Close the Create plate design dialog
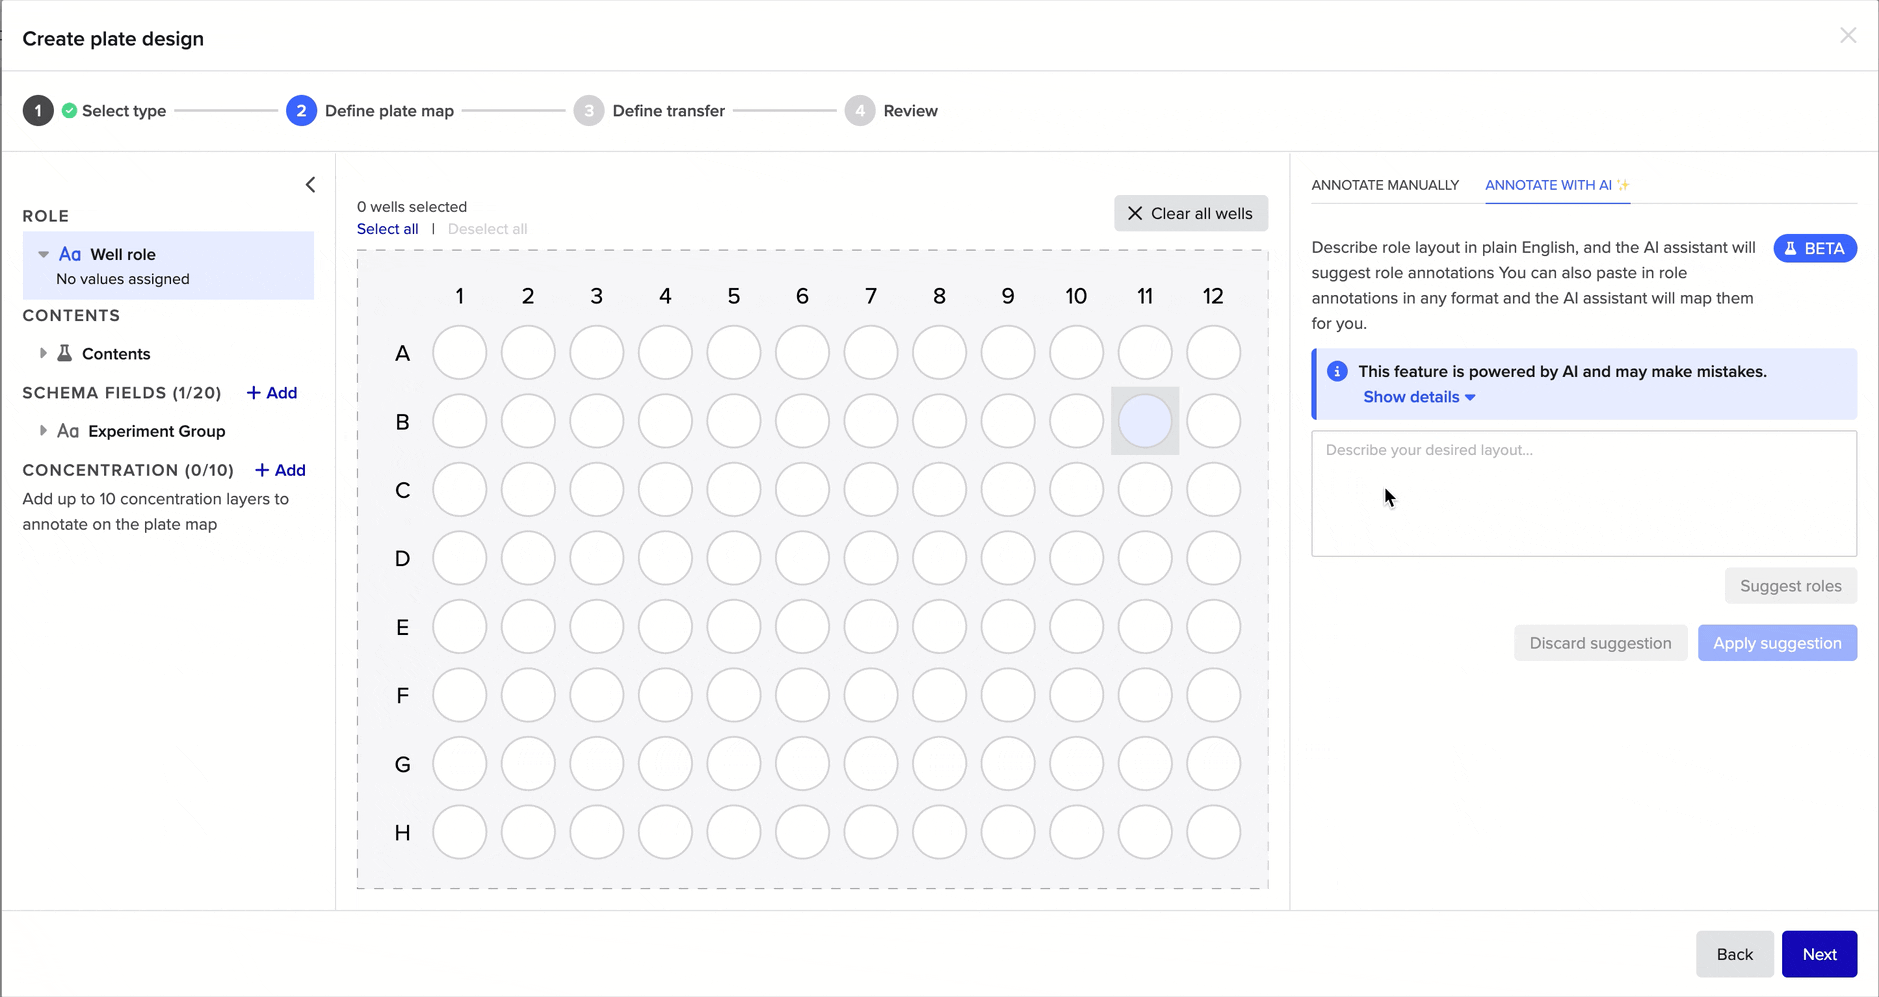1879x997 pixels. coord(1848,36)
